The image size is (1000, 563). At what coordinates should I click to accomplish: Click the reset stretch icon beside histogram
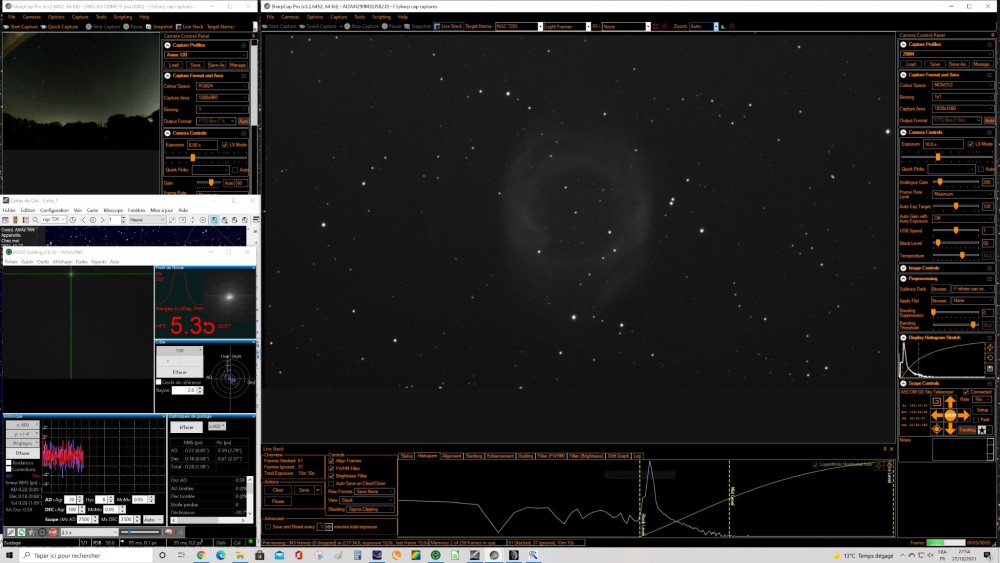pyautogui.click(x=990, y=358)
